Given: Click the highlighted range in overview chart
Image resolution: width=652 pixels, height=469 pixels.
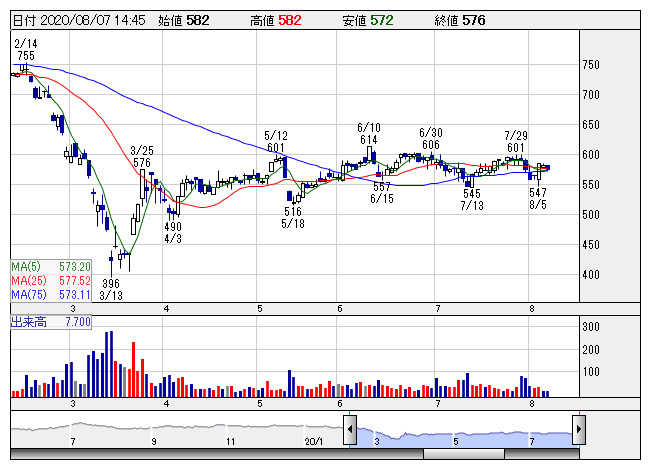Looking at the screenshot, I should [x=464, y=437].
